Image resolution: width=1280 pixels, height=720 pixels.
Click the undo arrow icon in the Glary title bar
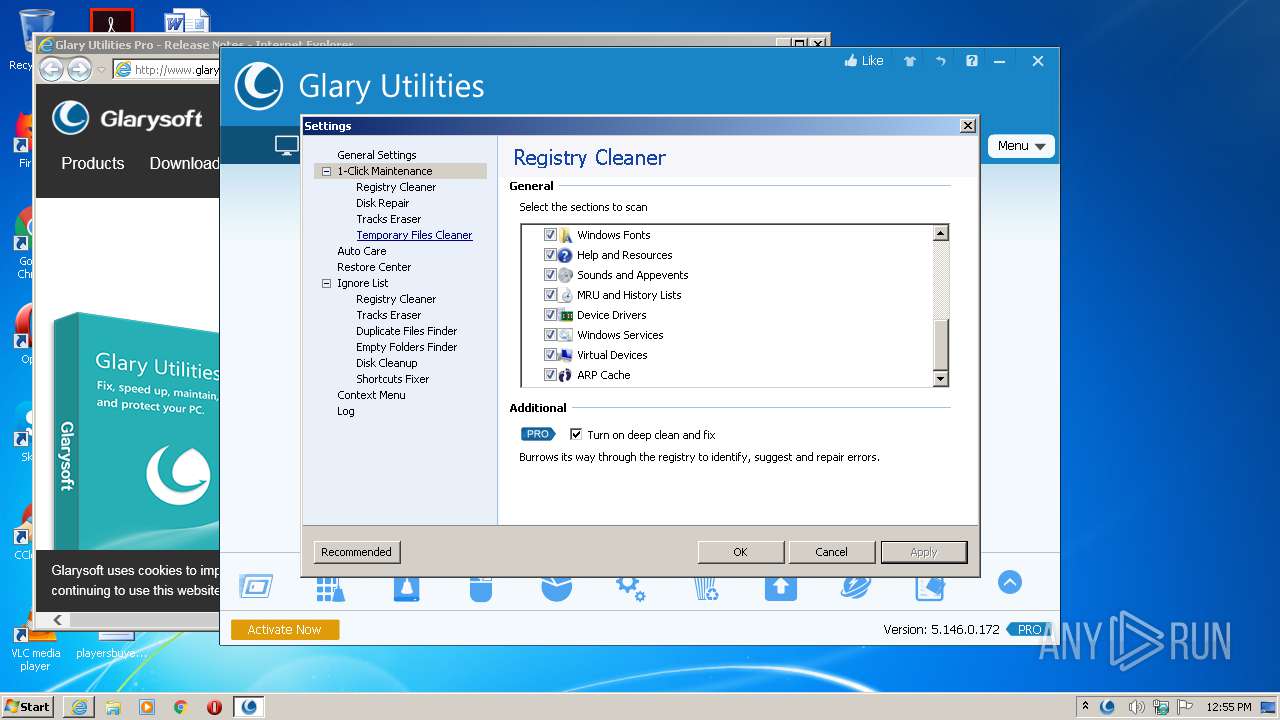pyautogui.click(x=940, y=61)
